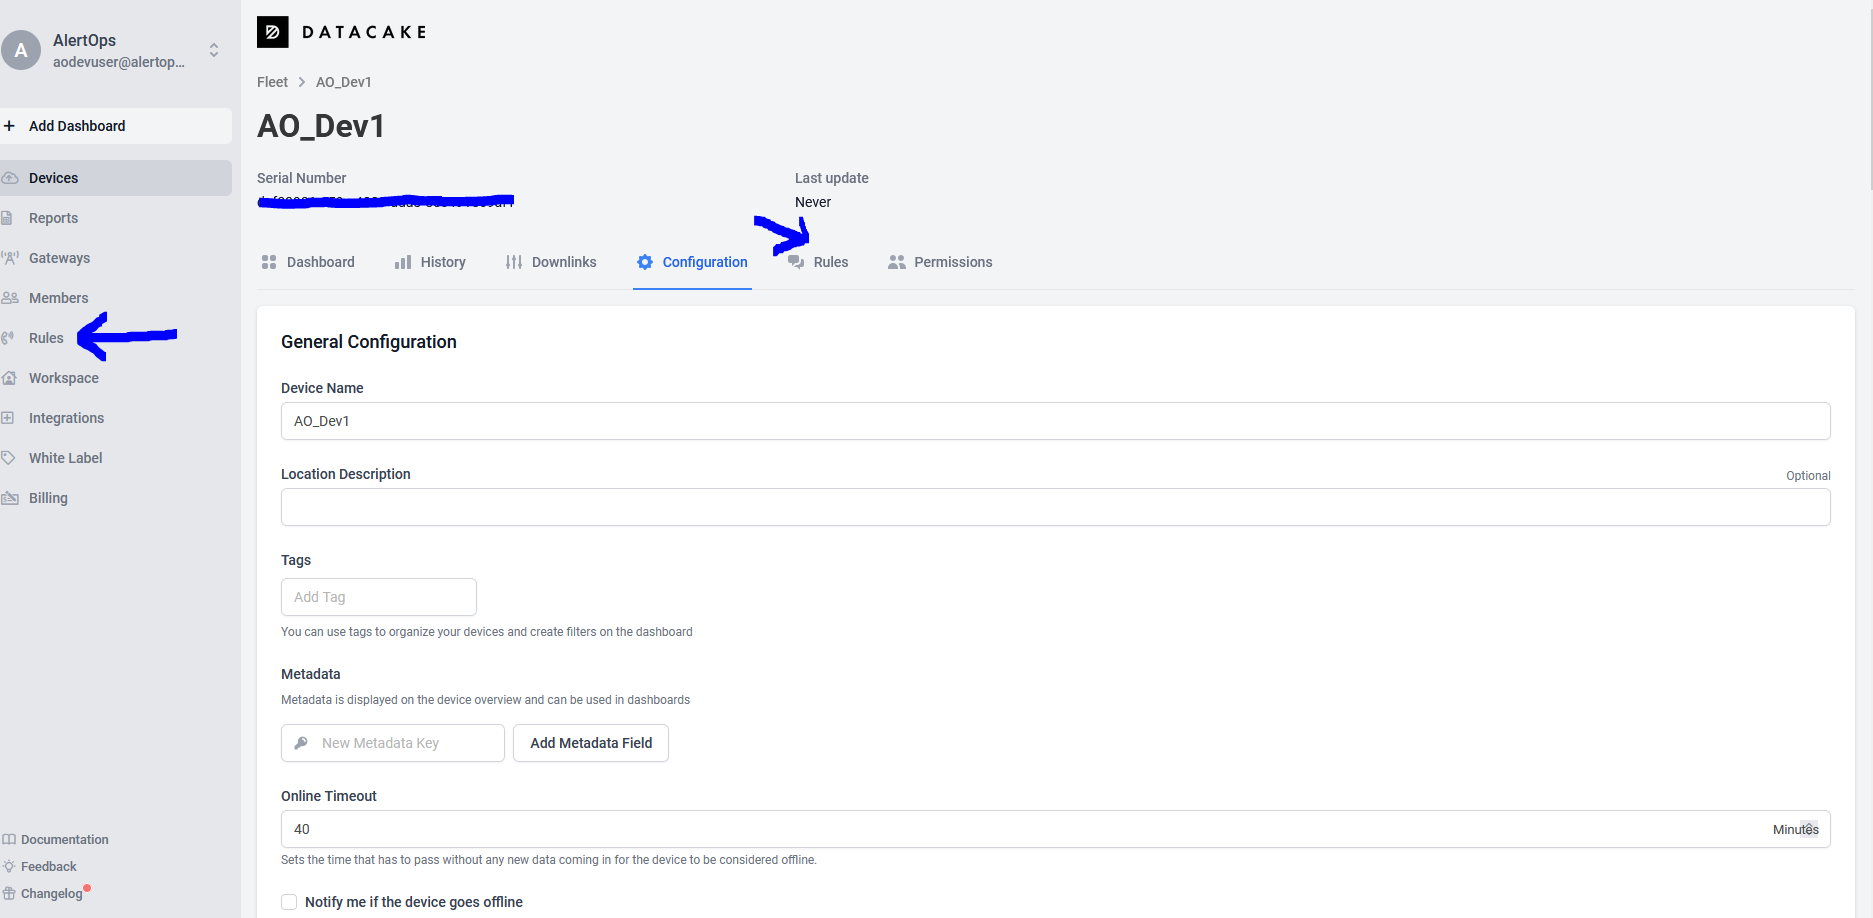Switch to the Downlinks tab
Image resolution: width=1873 pixels, height=918 pixels.
[552, 262]
